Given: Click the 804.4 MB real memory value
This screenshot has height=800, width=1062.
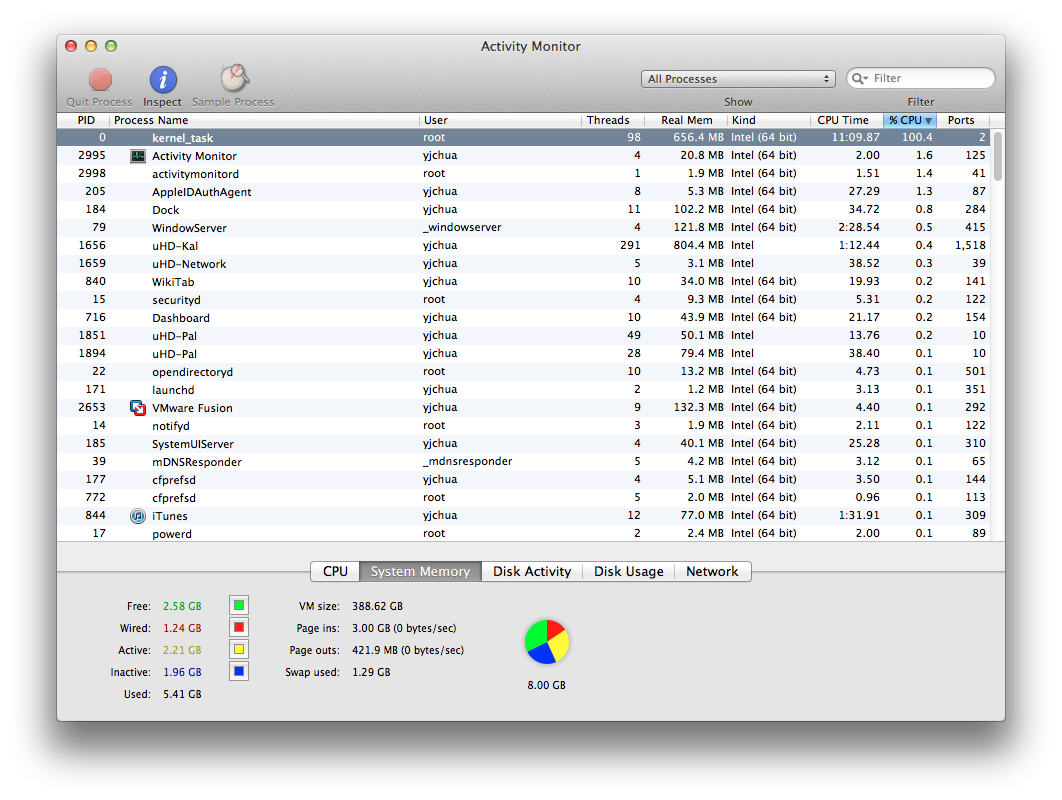Looking at the screenshot, I should pos(698,245).
